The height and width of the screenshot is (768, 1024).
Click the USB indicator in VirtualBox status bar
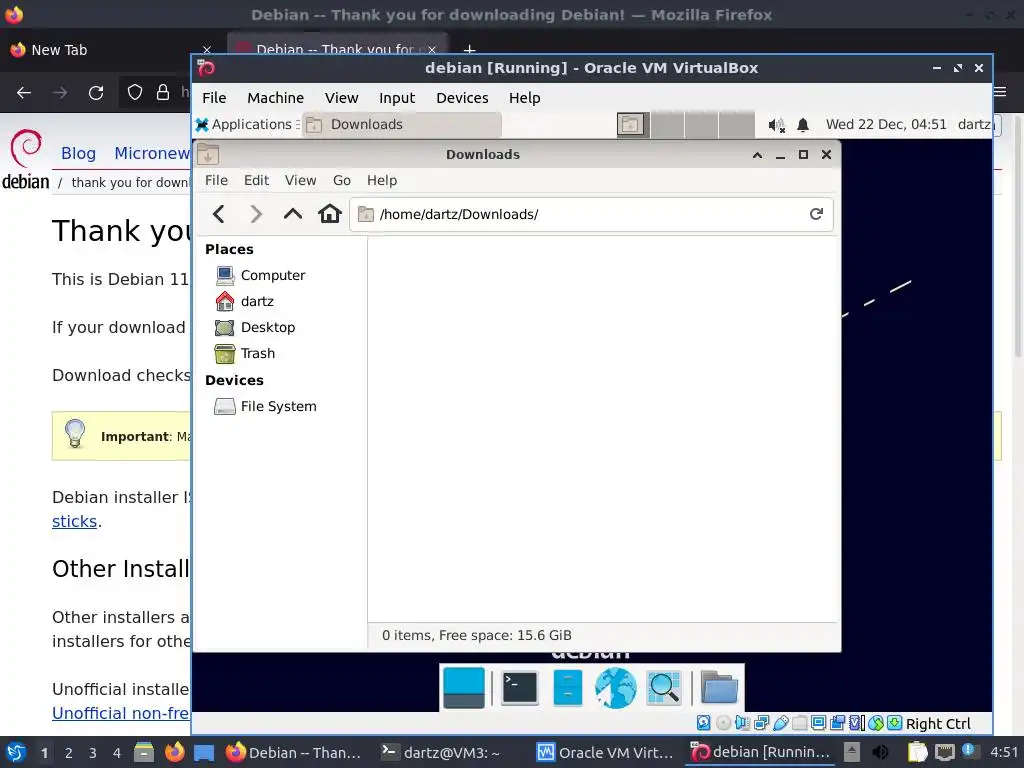coord(780,723)
